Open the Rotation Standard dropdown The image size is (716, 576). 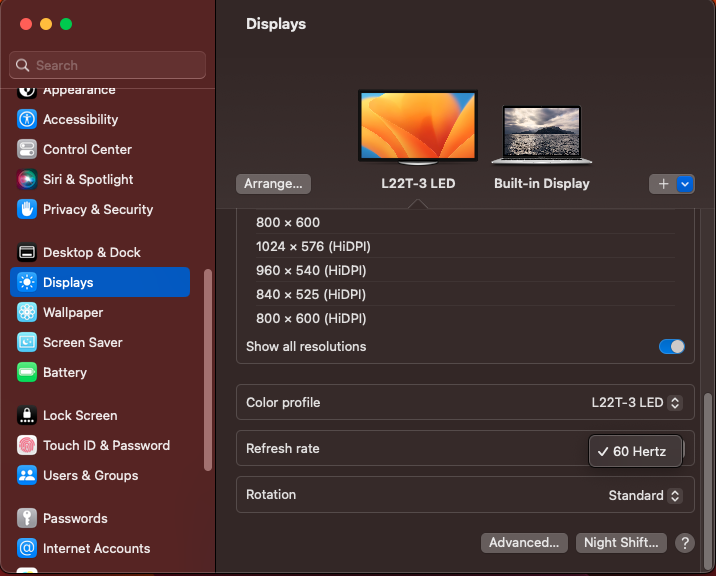pos(645,496)
